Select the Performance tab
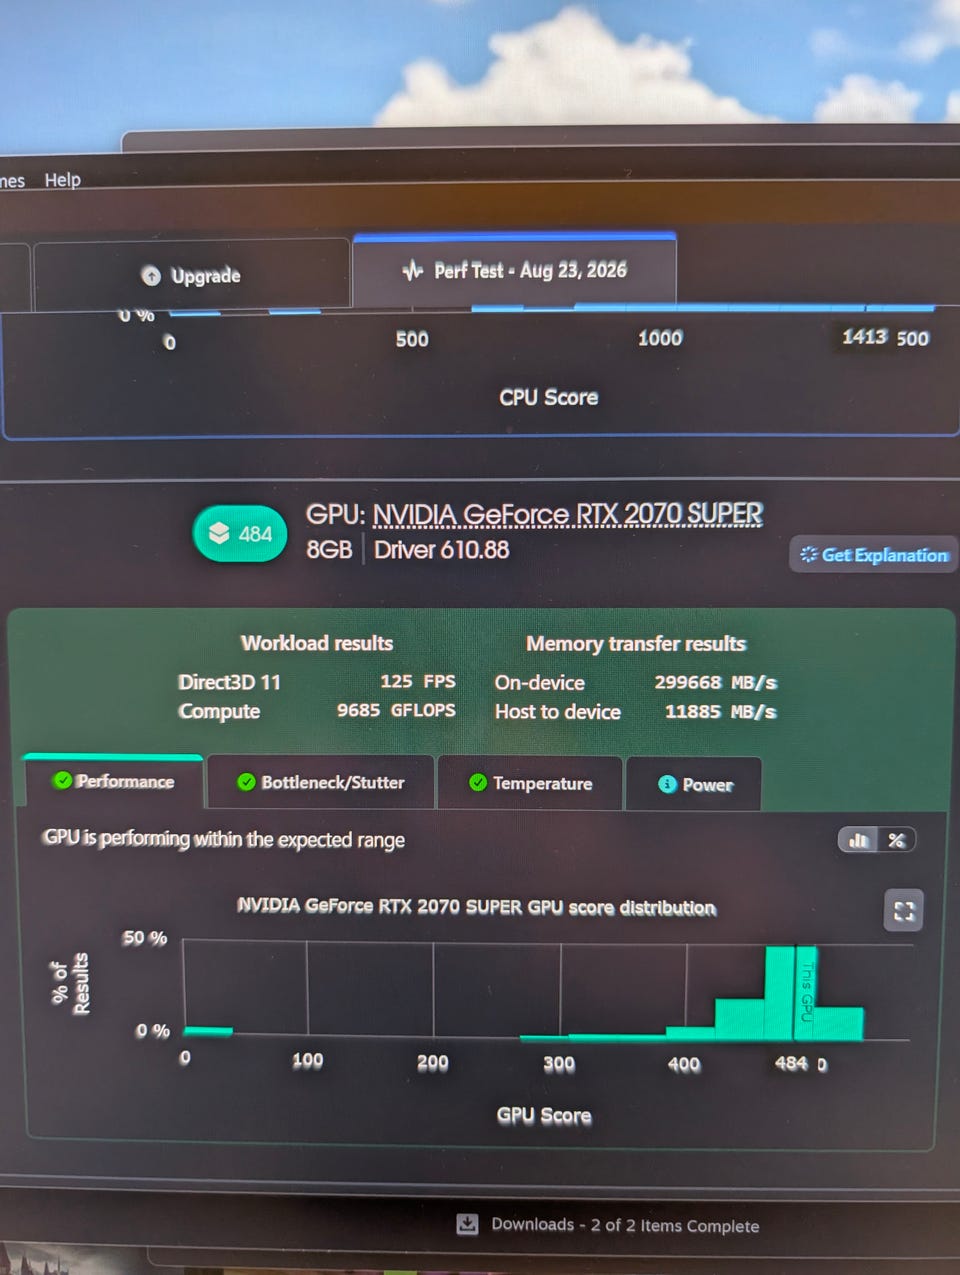Image resolution: width=960 pixels, height=1275 pixels. coord(113,781)
